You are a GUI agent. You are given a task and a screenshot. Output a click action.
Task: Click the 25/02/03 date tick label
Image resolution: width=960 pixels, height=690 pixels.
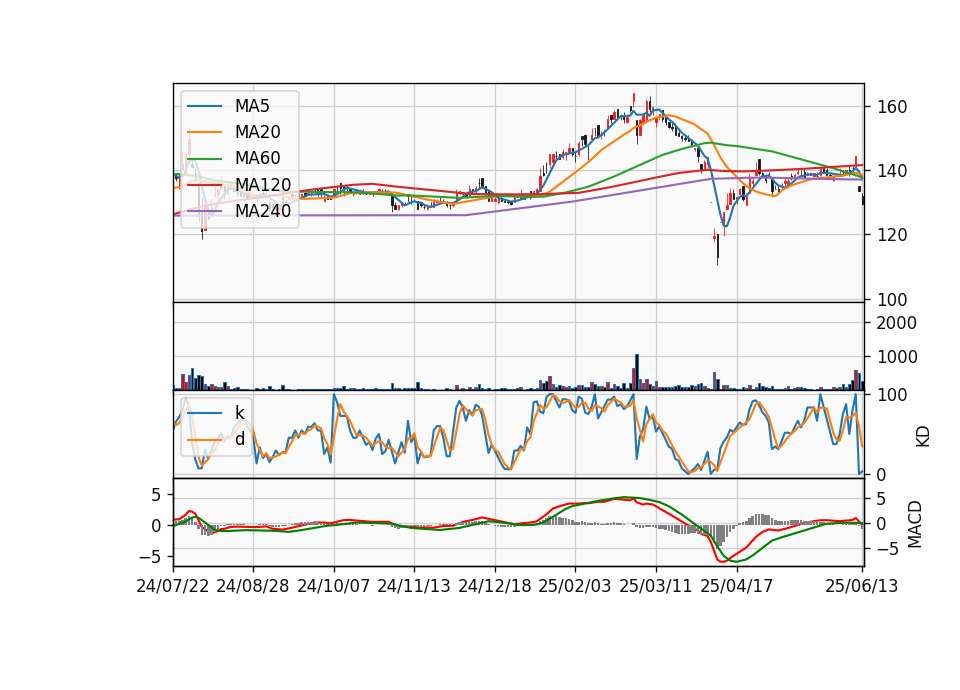(x=575, y=586)
